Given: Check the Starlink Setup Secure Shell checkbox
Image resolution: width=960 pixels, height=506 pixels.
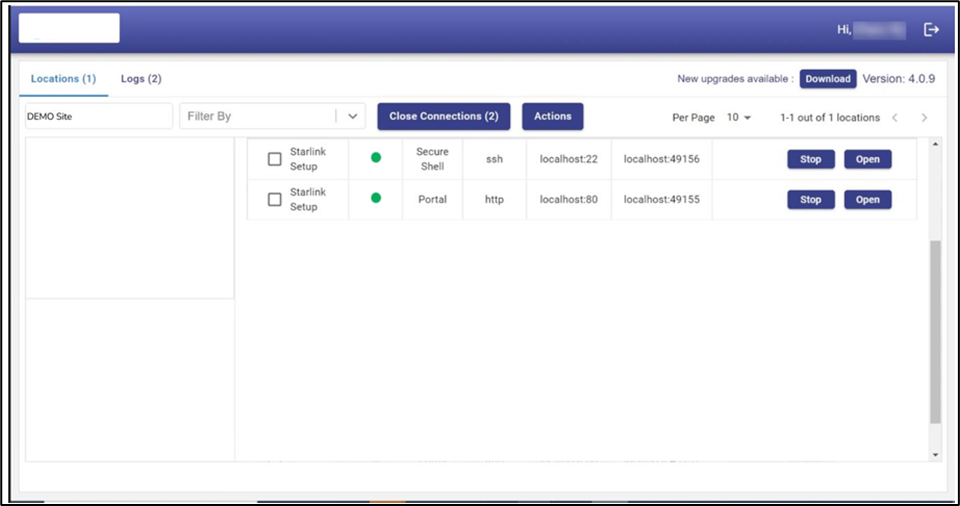Looking at the screenshot, I should (275, 159).
